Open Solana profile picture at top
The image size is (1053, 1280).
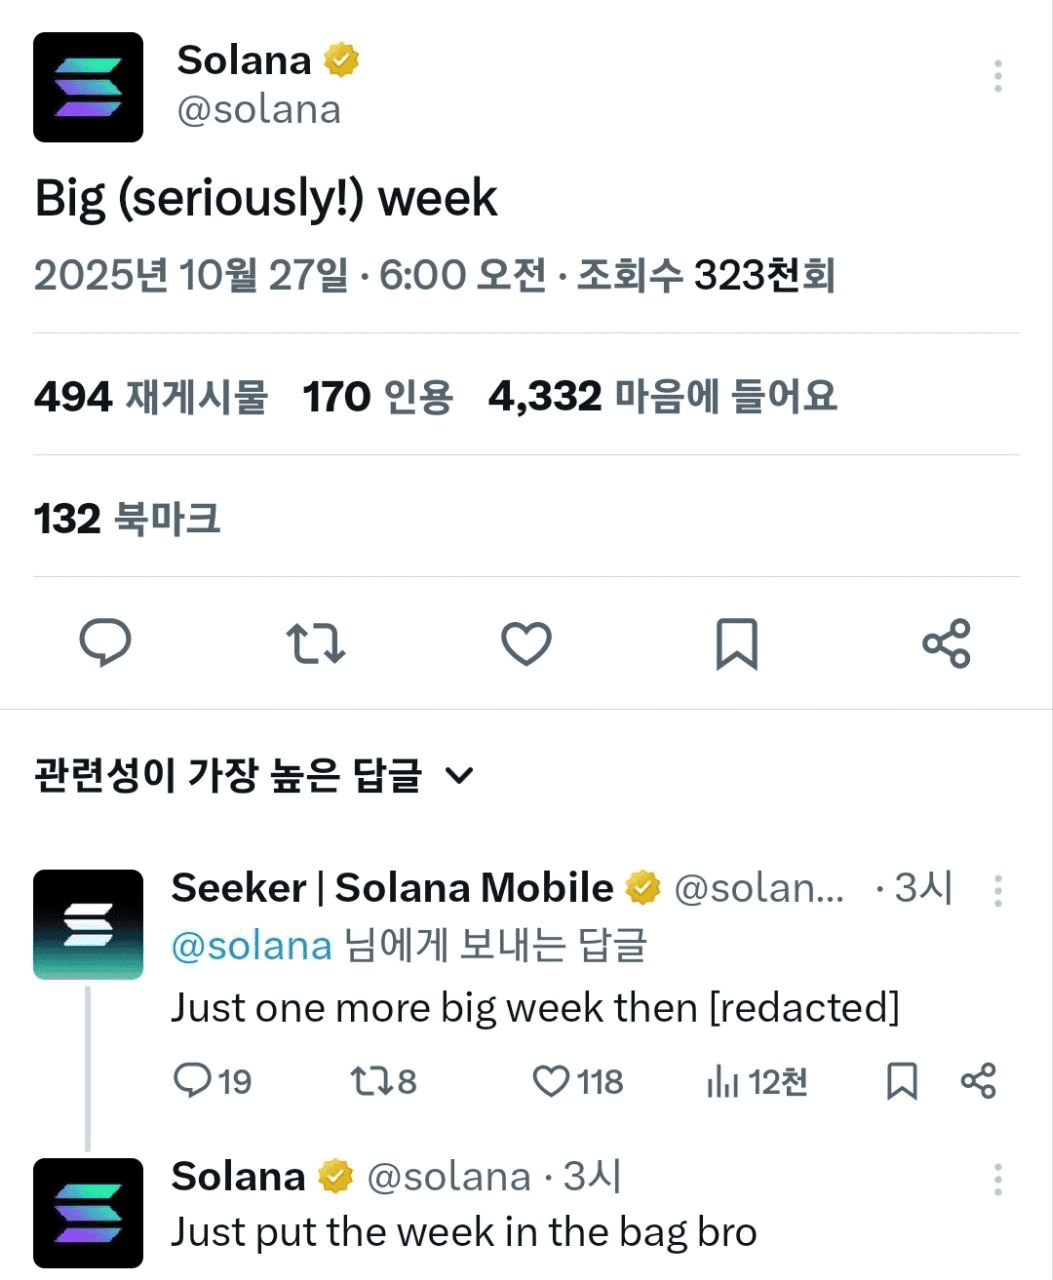pos(88,87)
